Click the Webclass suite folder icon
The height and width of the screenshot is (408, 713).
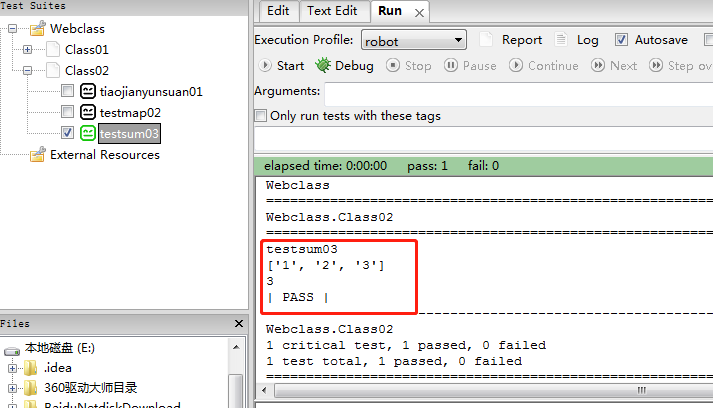(38, 28)
